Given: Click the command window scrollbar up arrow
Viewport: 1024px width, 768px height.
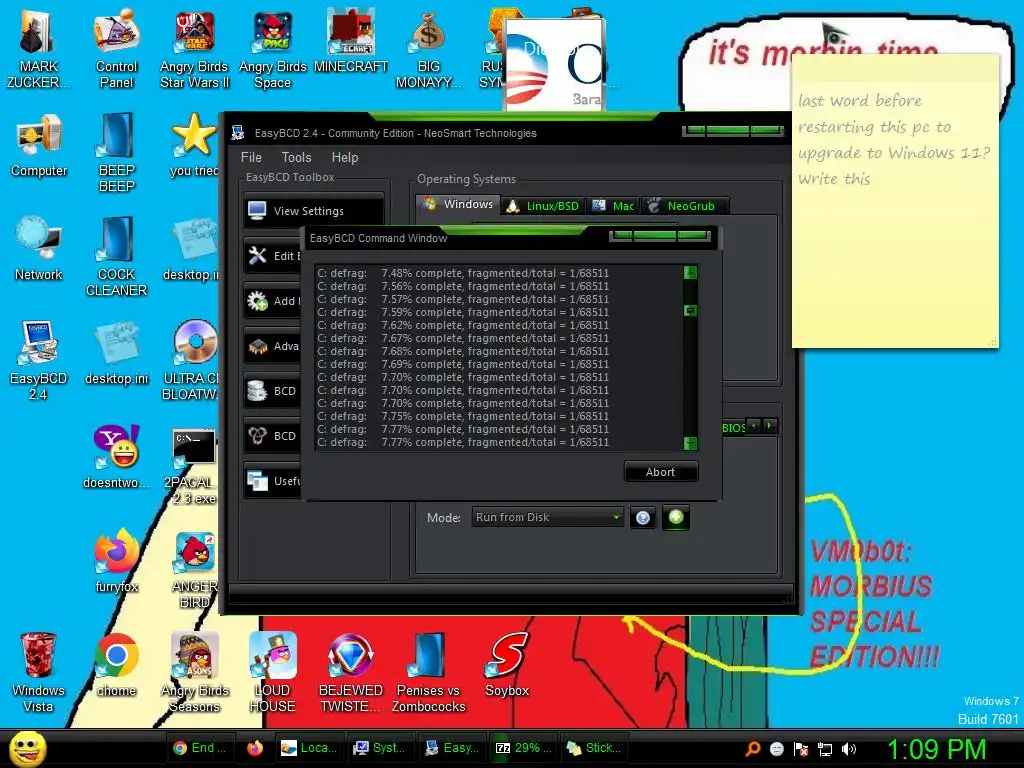Looking at the screenshot, I should (690, 272).
